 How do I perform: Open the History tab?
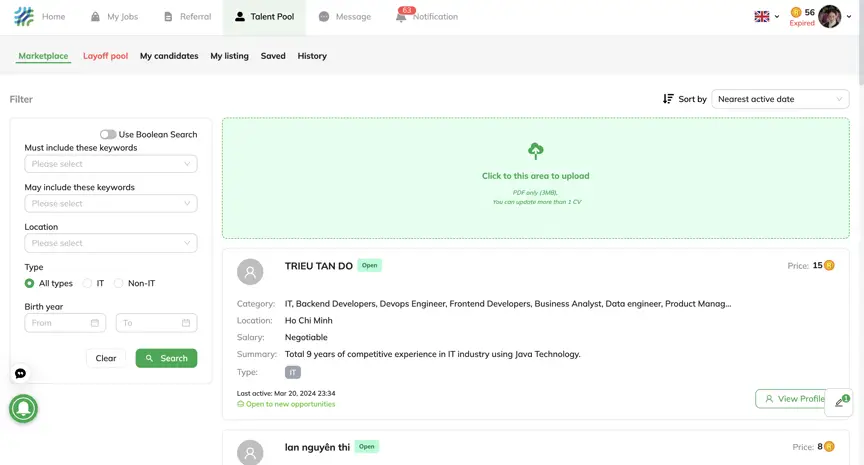312,56
